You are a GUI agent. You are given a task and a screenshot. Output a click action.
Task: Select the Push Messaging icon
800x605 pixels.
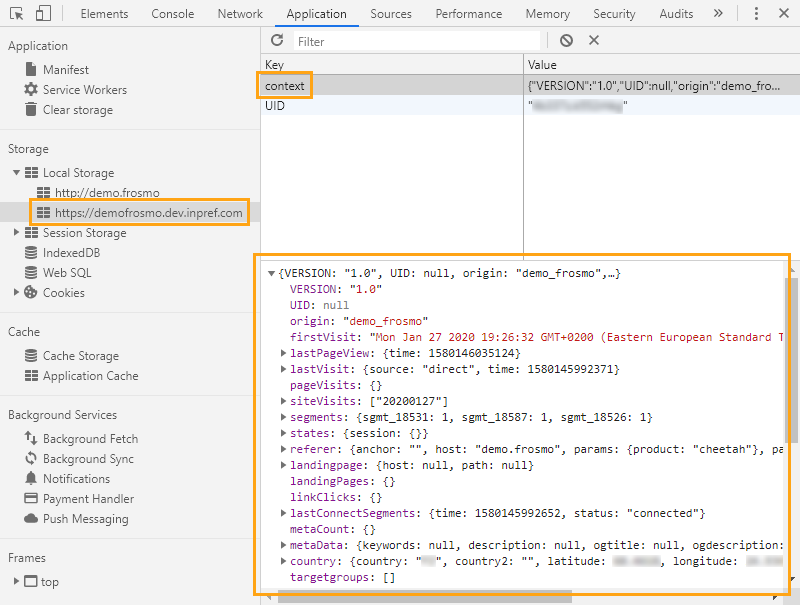(x=33, y=518)
